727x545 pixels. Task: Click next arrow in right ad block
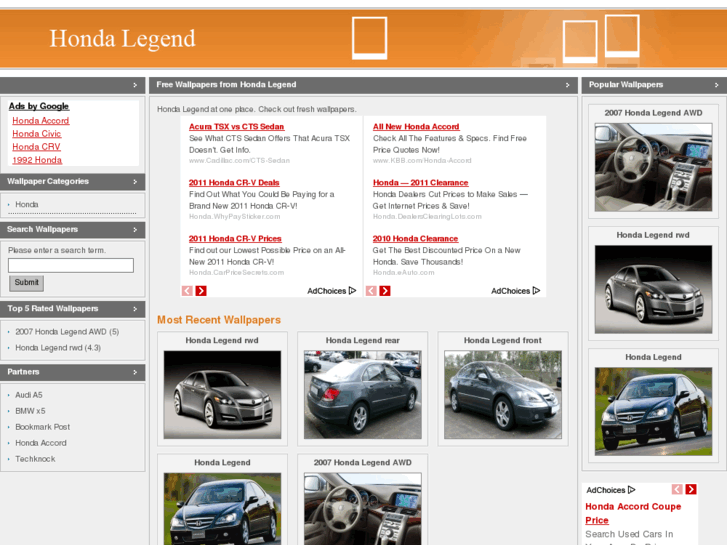(x=385, y=291)
